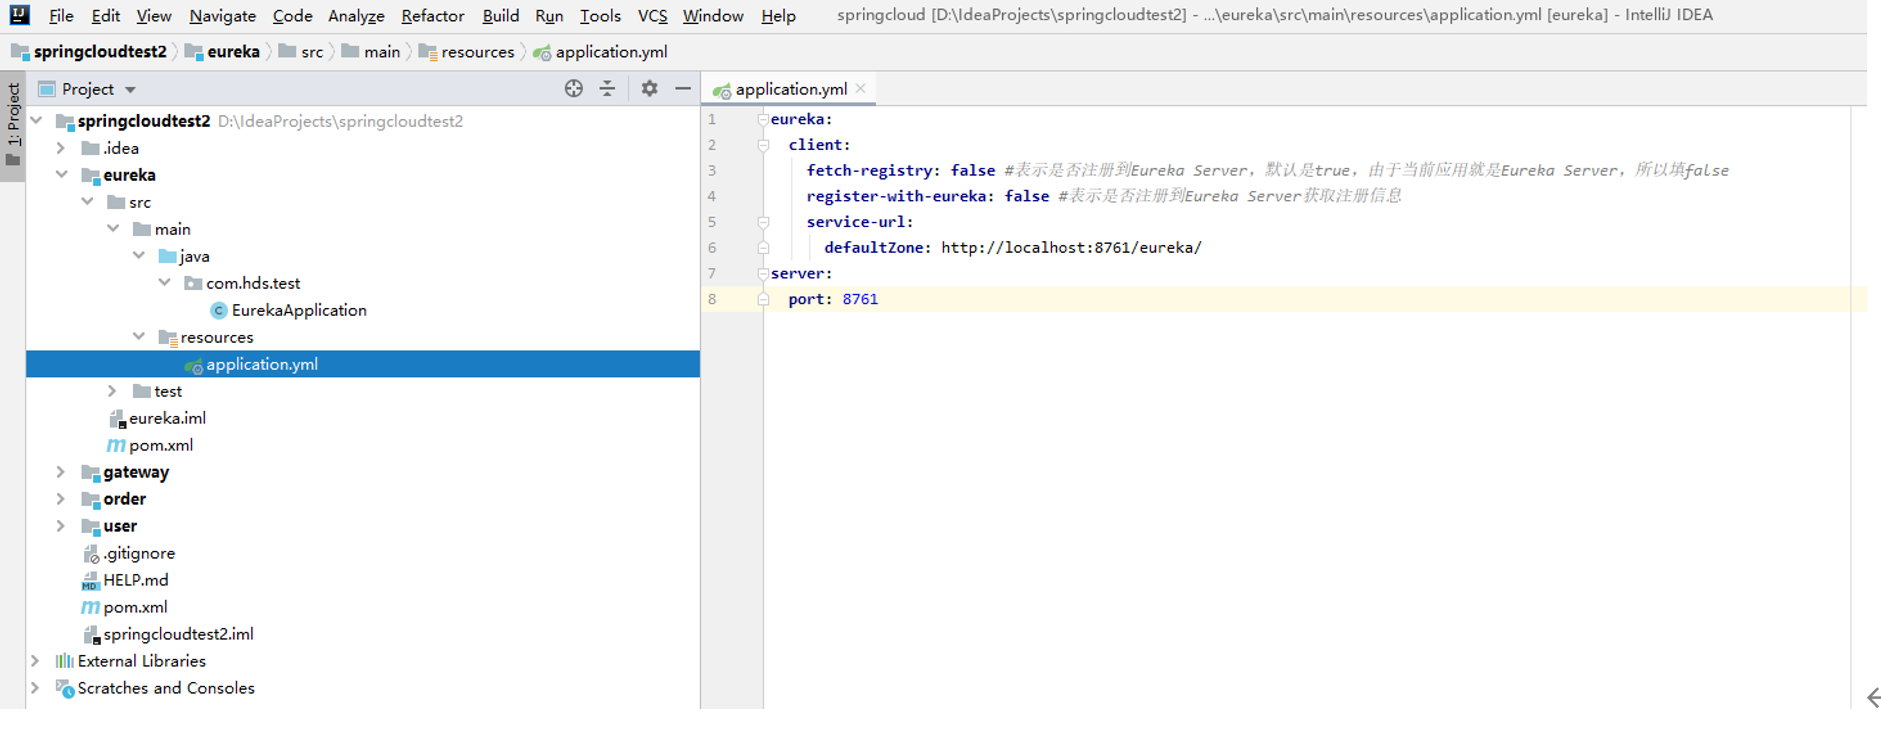Click register-with-eureka key in editor
Image resolution: width=1881 pixels, height=745 pixels.
(x=897, y=196)
